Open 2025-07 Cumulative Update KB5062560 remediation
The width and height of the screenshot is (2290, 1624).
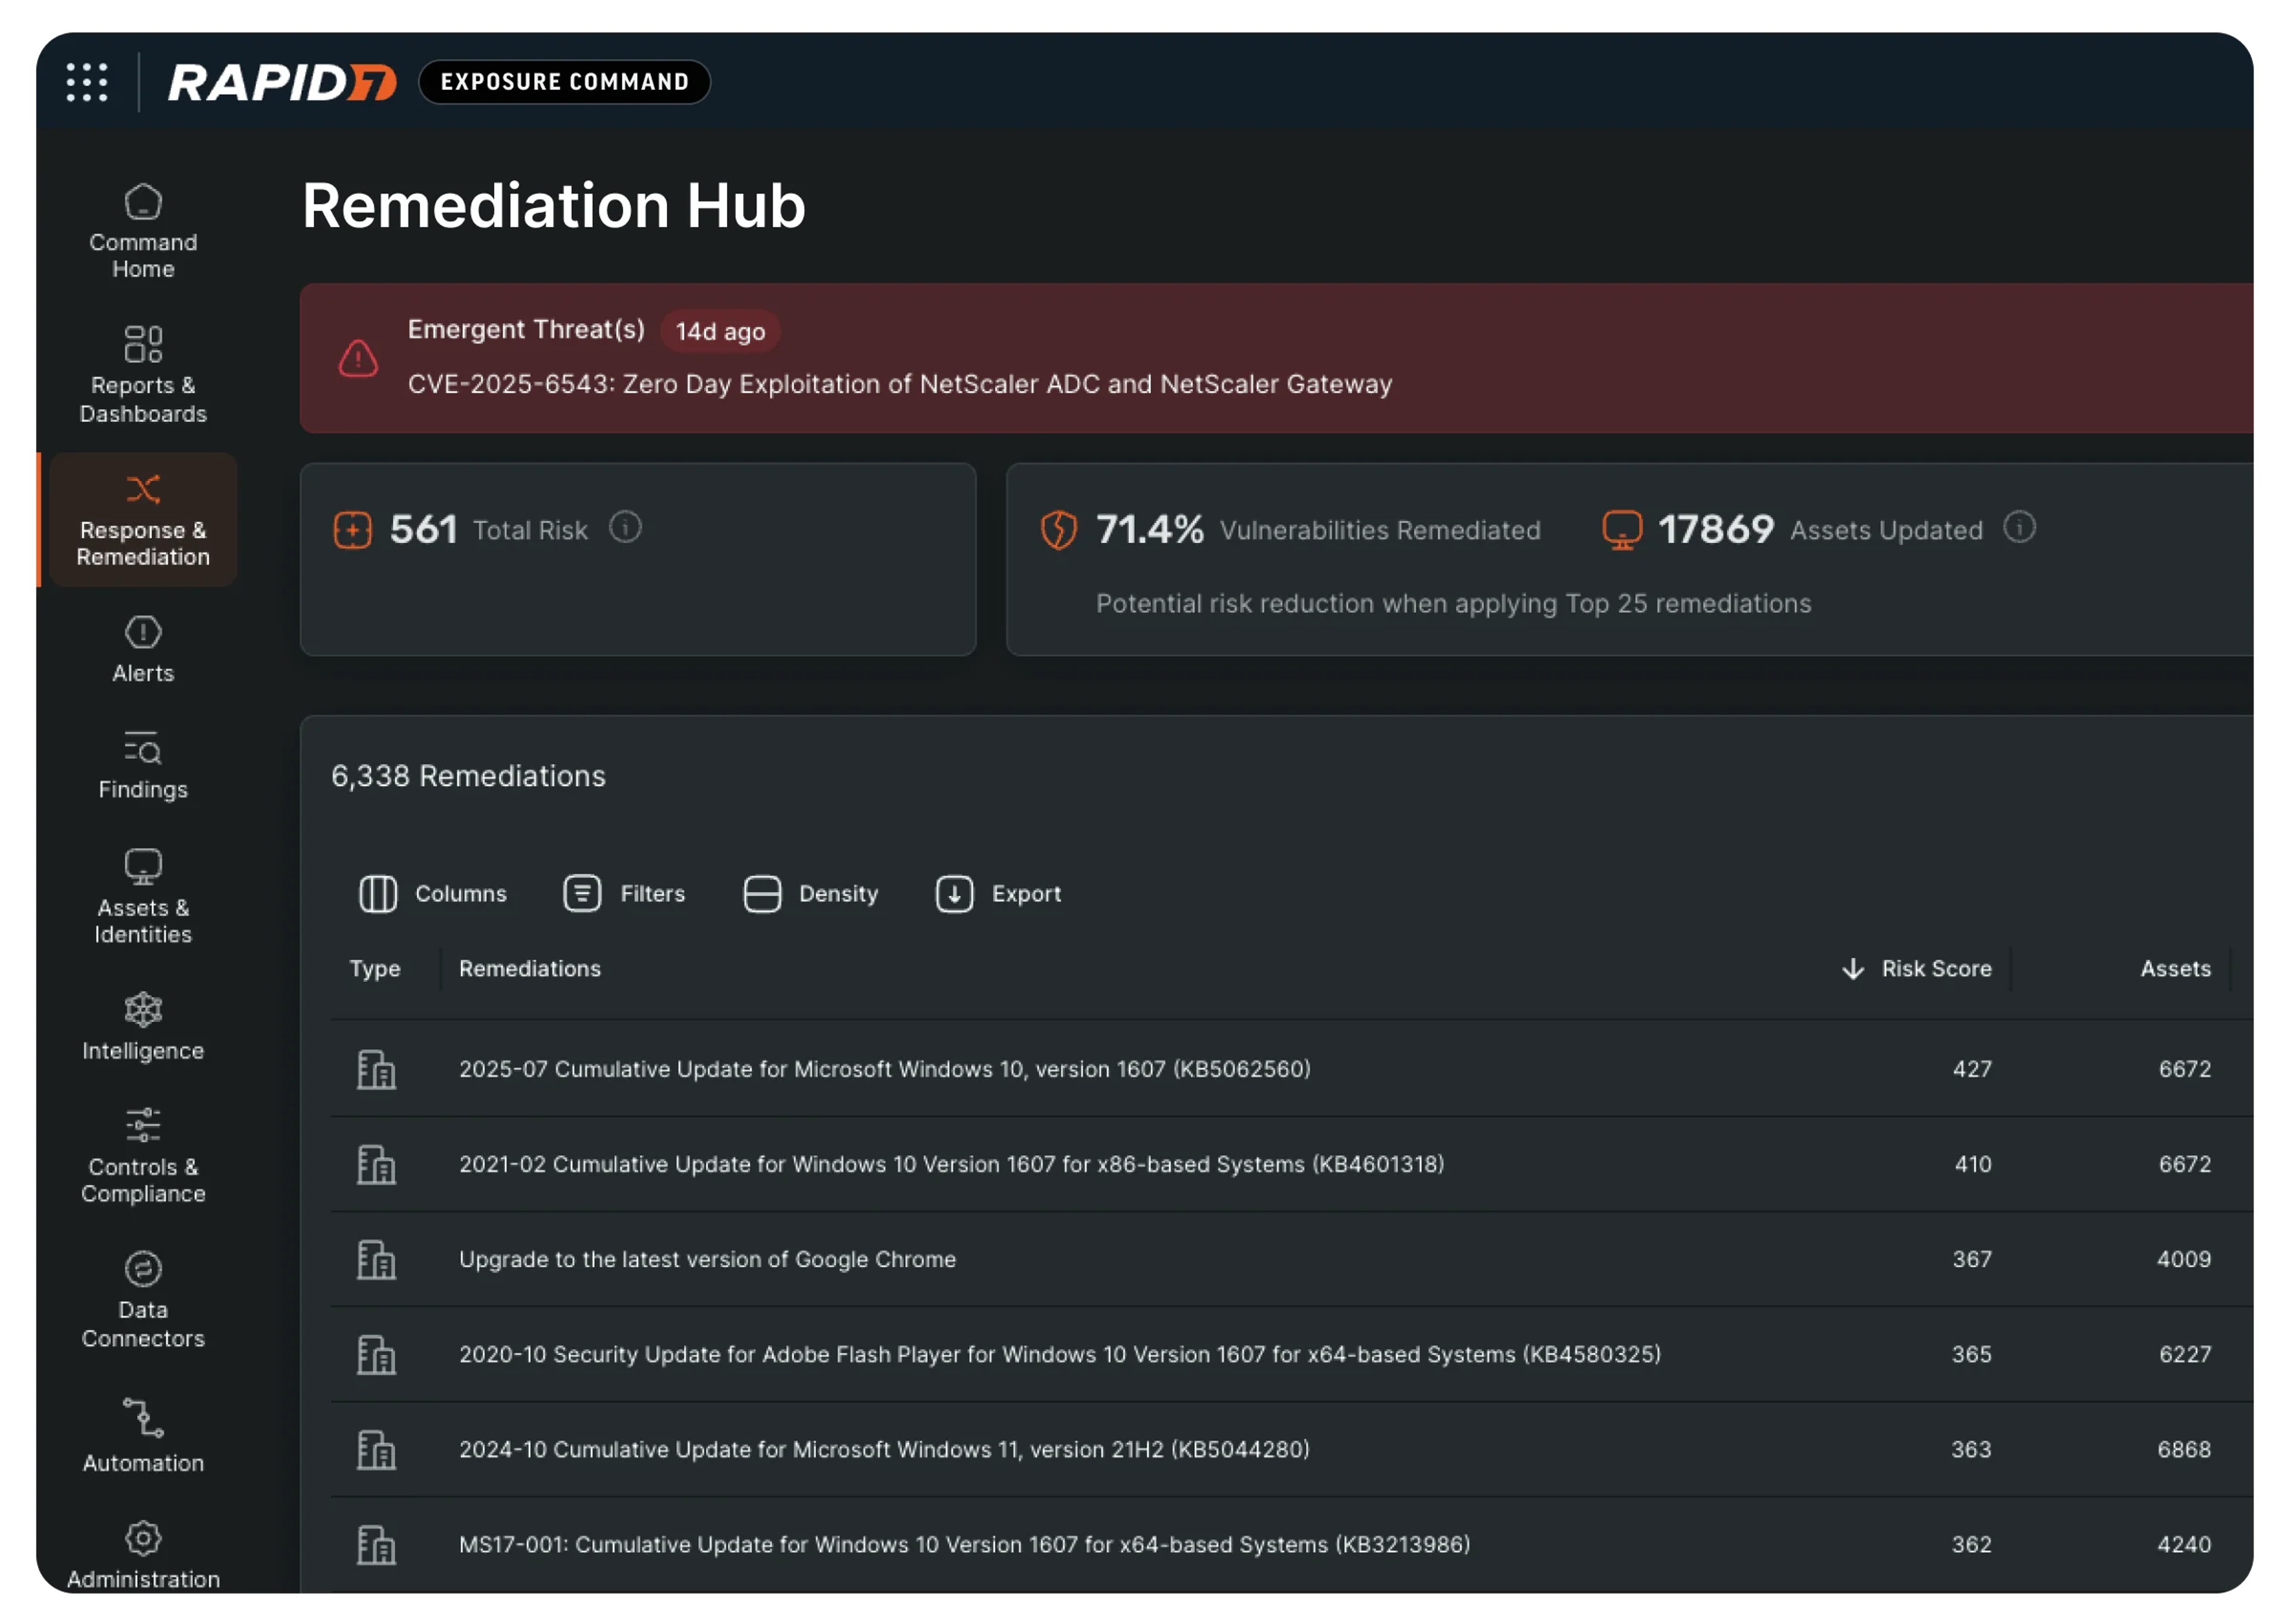(x=884, y=1069)
